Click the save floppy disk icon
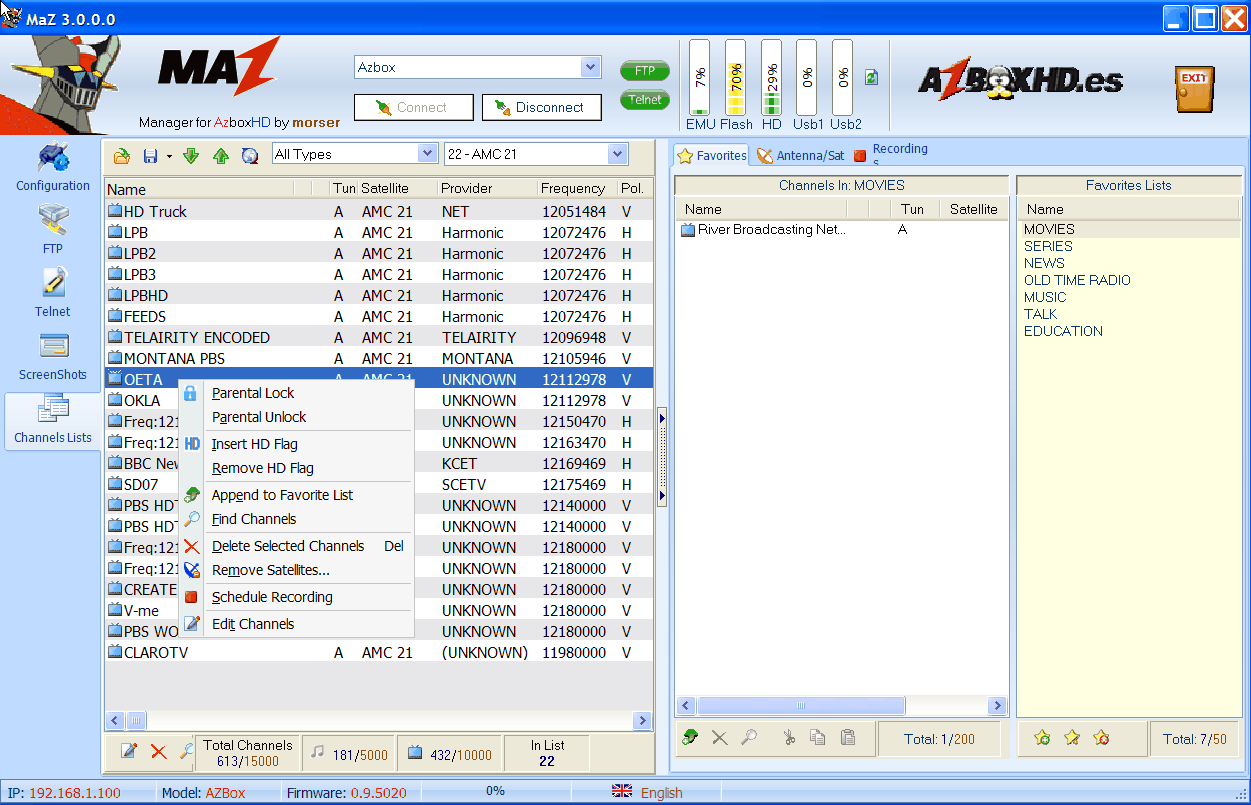The image size is (1251, 805). pyautogui.click(x=151, y=155)
